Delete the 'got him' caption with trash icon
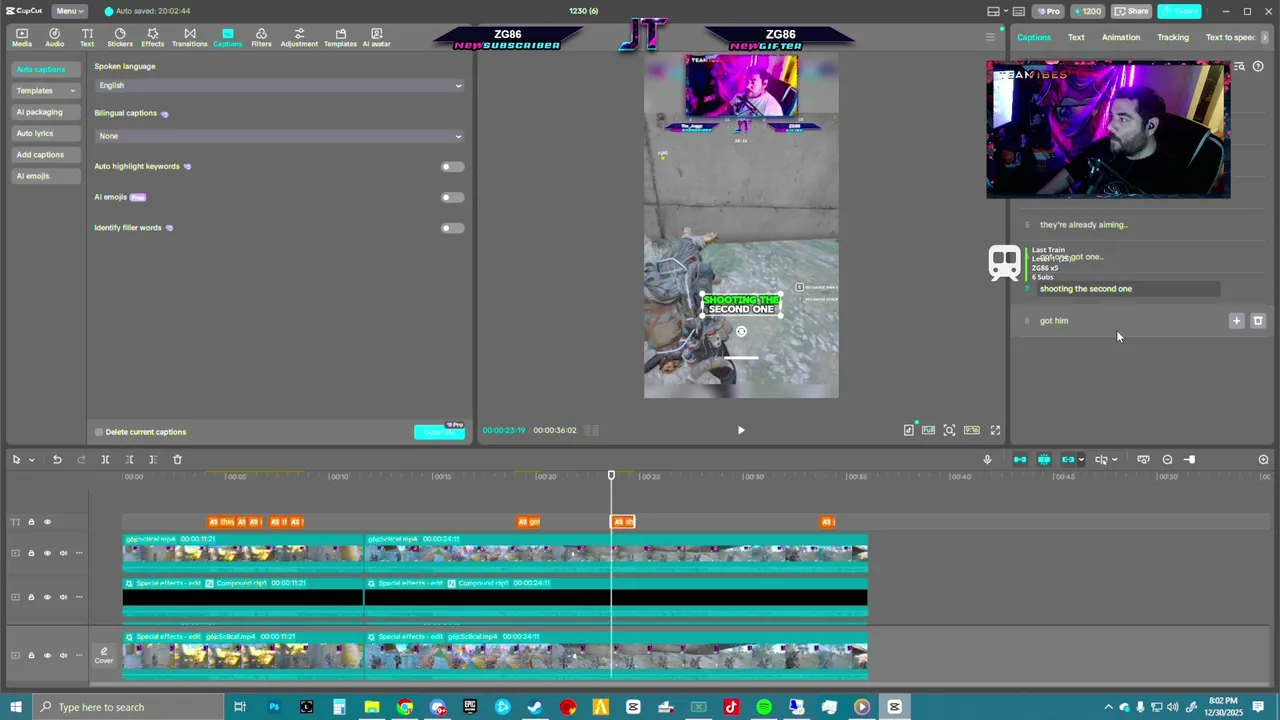This screenshot has width=1280, height=720. (1258, 321)
